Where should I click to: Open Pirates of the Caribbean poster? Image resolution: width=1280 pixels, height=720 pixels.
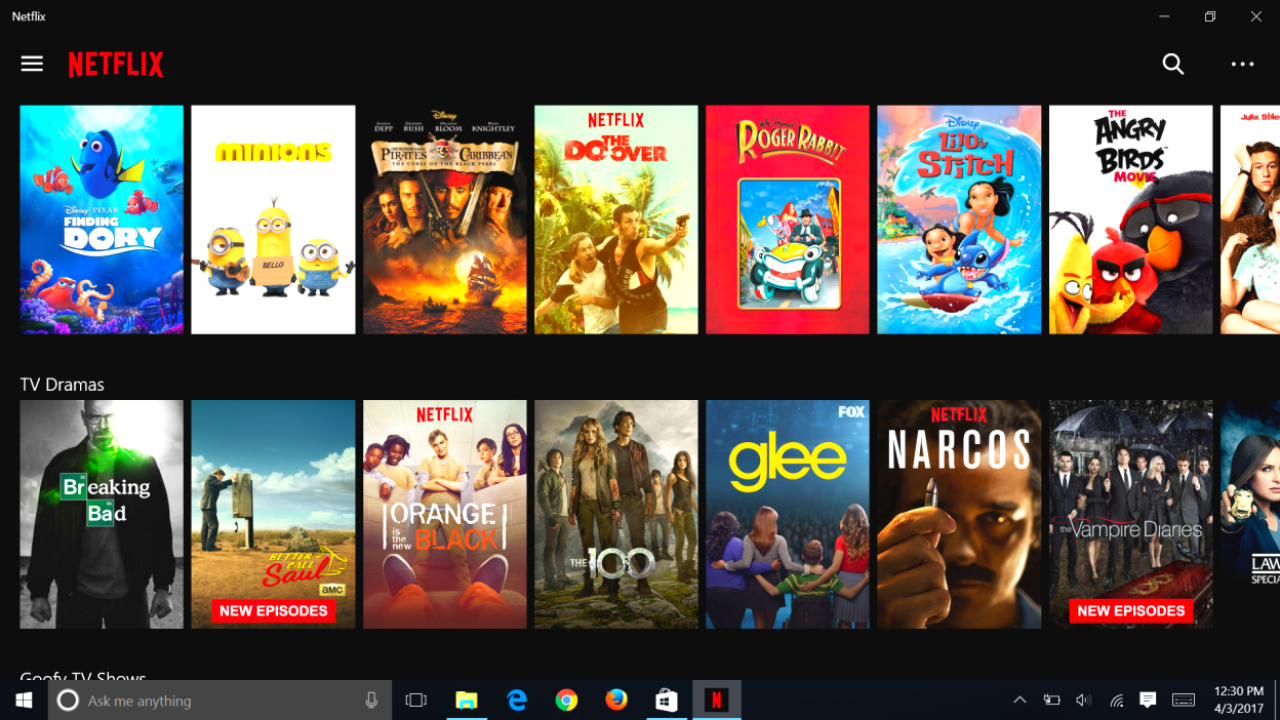(445, 220)
